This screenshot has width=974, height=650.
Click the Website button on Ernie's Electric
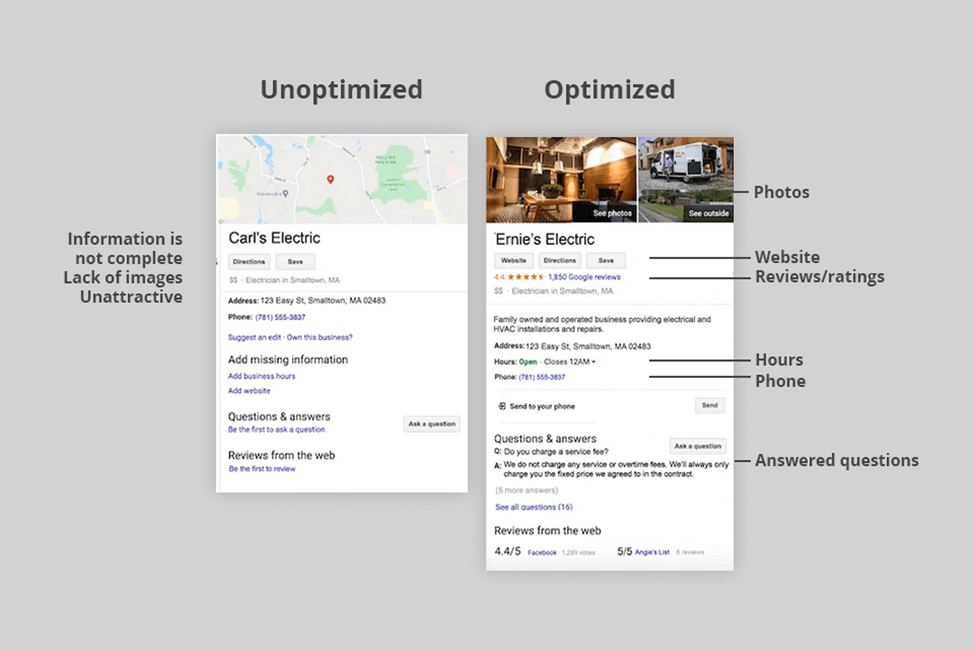[x=514, y=260]
